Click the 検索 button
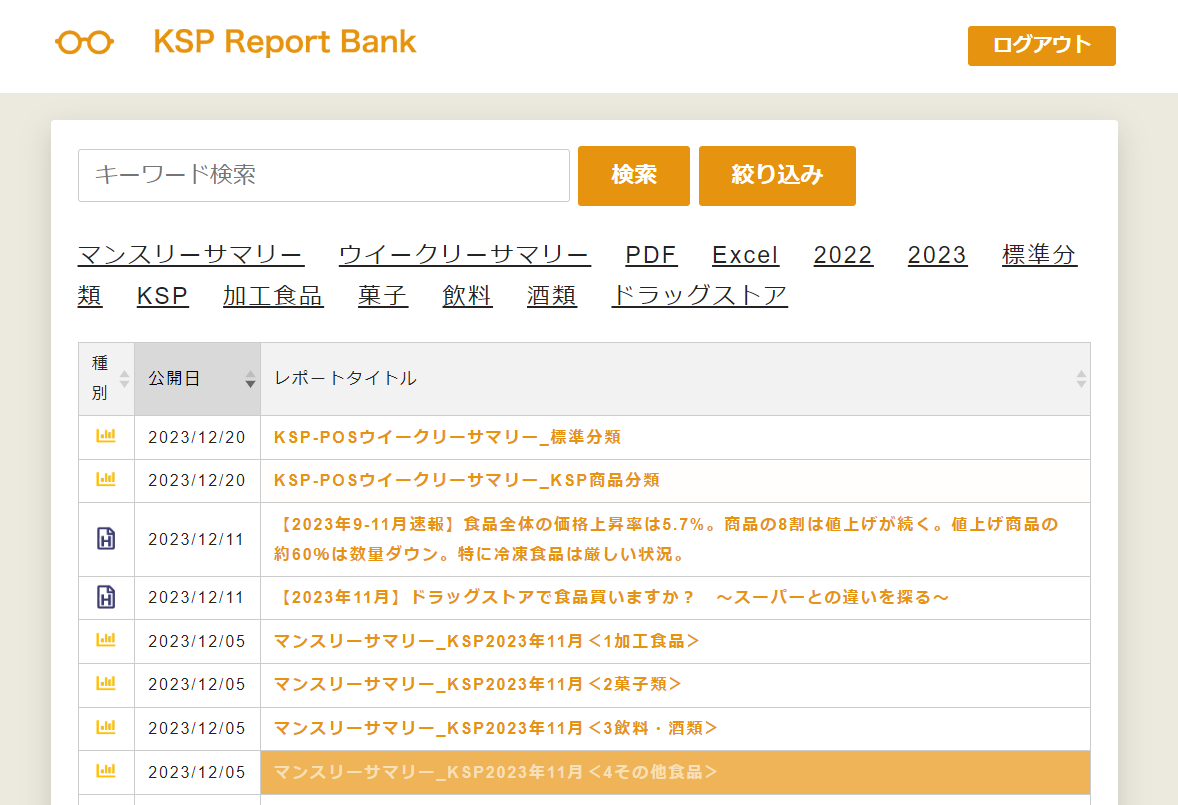Screen dimensions: 1178x805 tap(633, 176)
